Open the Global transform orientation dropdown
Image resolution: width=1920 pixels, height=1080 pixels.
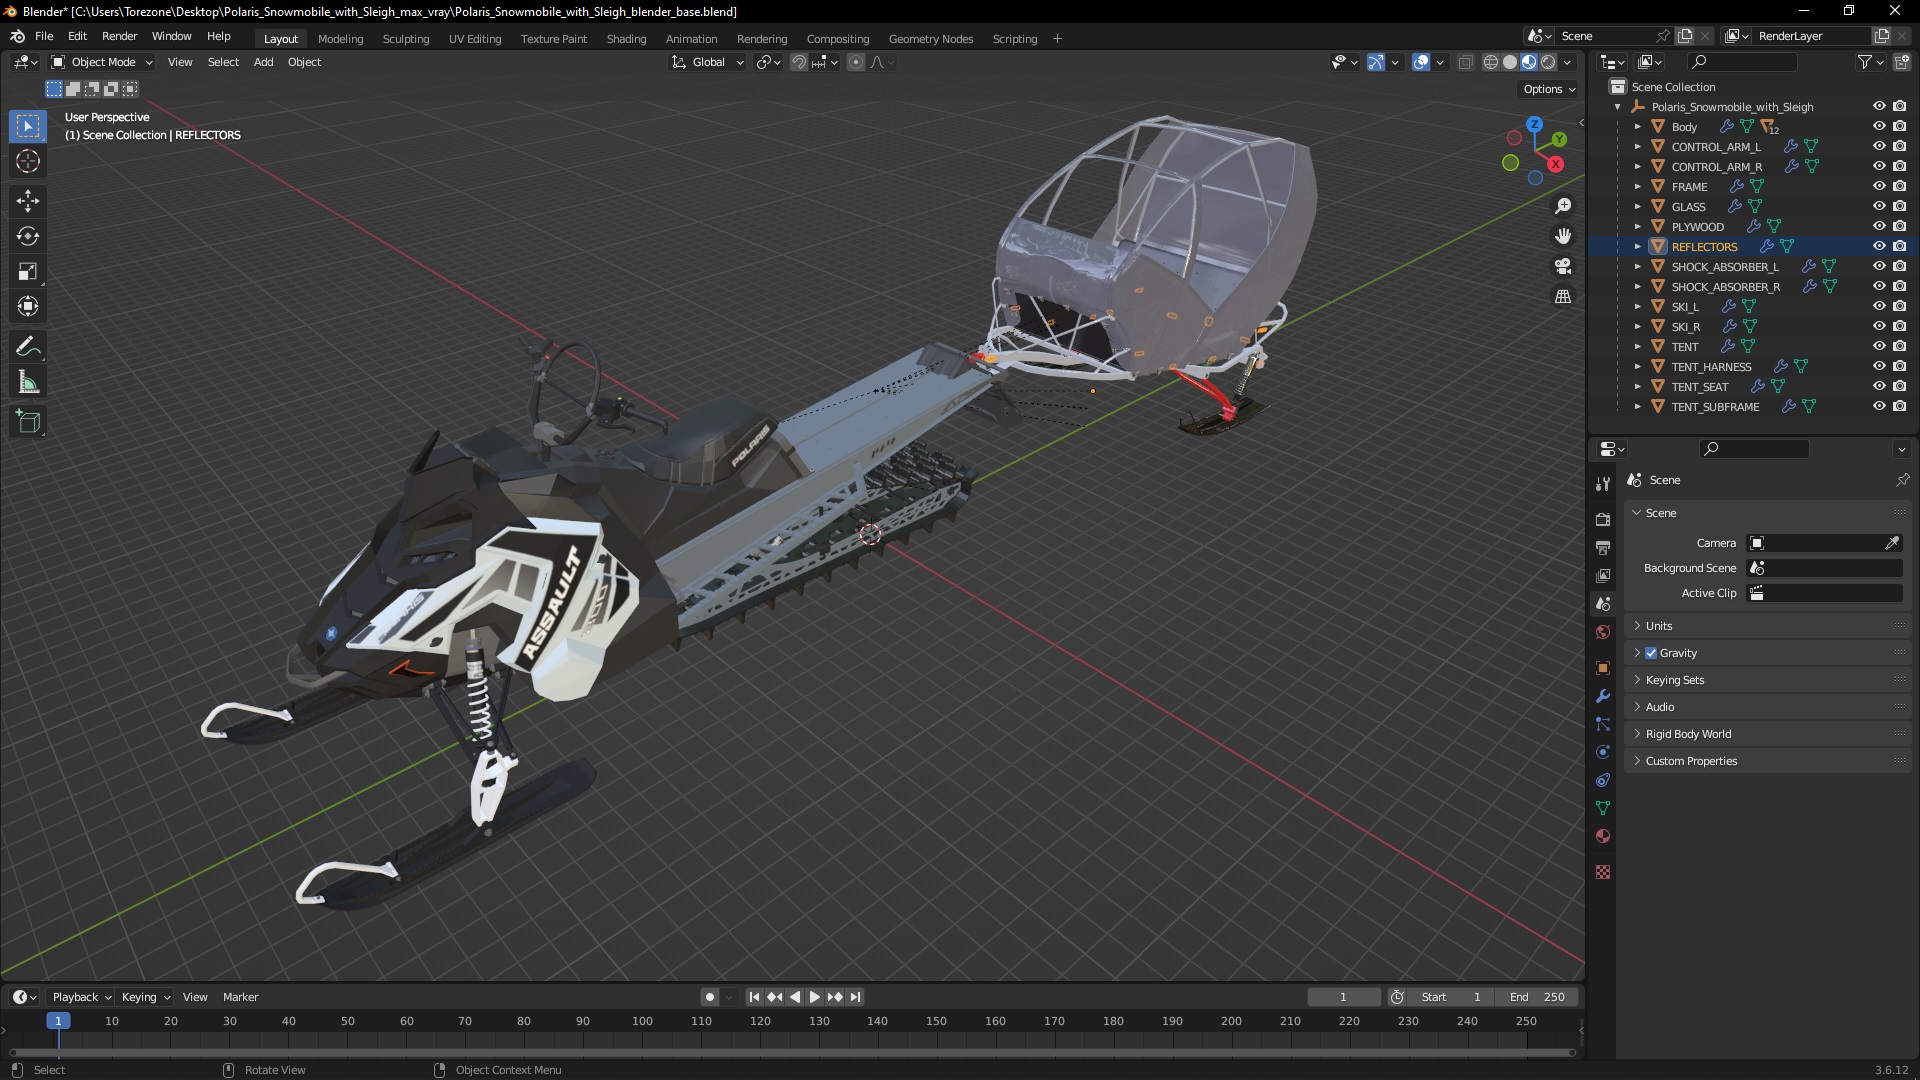(x=708, y=62)
